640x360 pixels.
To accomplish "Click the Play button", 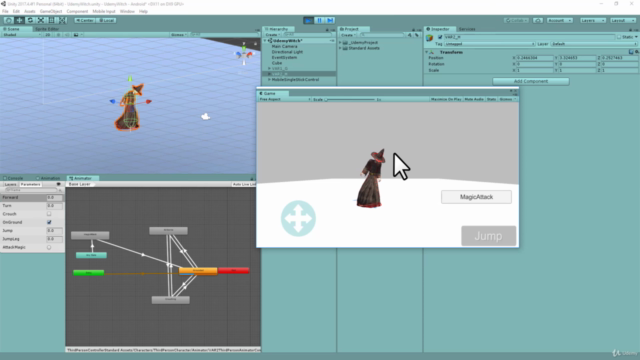I will (309, 20).
